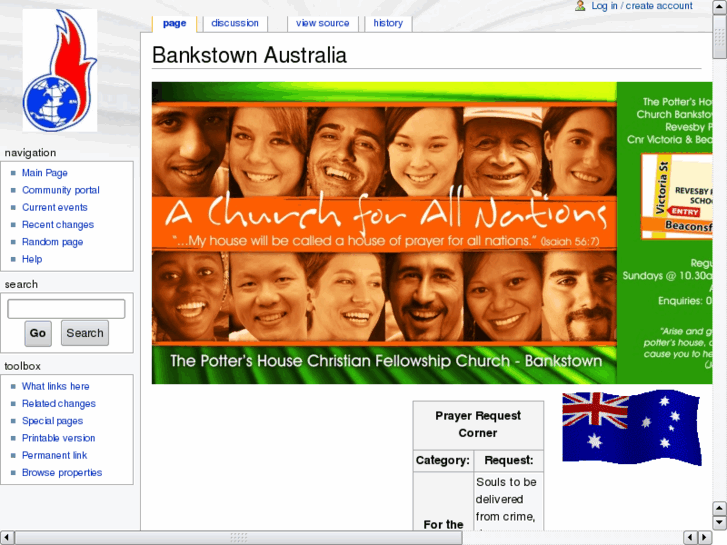This screenshot has width=727, height=545.
Task: View Recent changes link
Action: [x=58, y=224]
